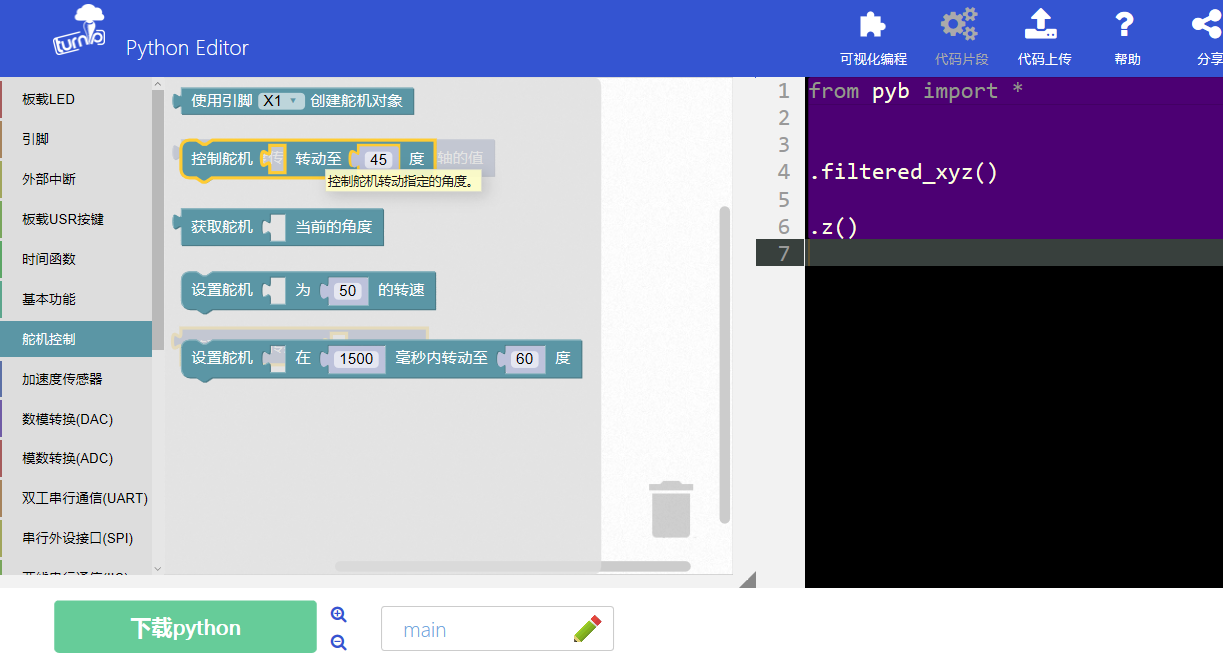Select 板载LED category
The height and width of the screenshot is (658, 1223).
[x=76, y=99]
